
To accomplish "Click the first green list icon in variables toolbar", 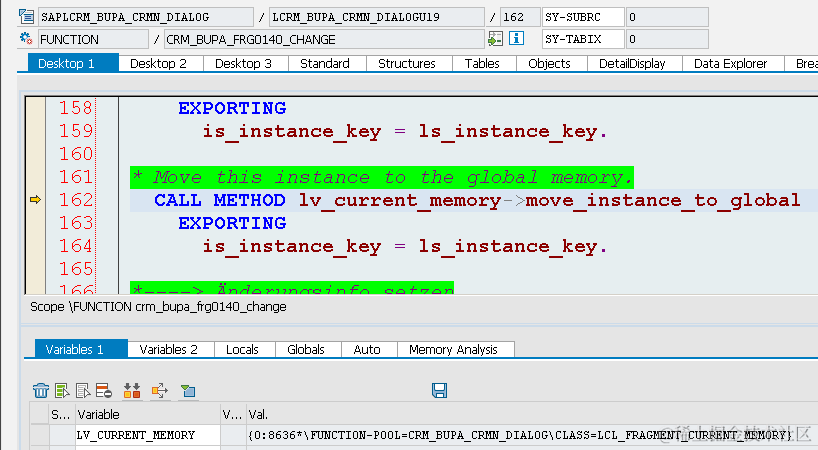I will pos(62,390).
